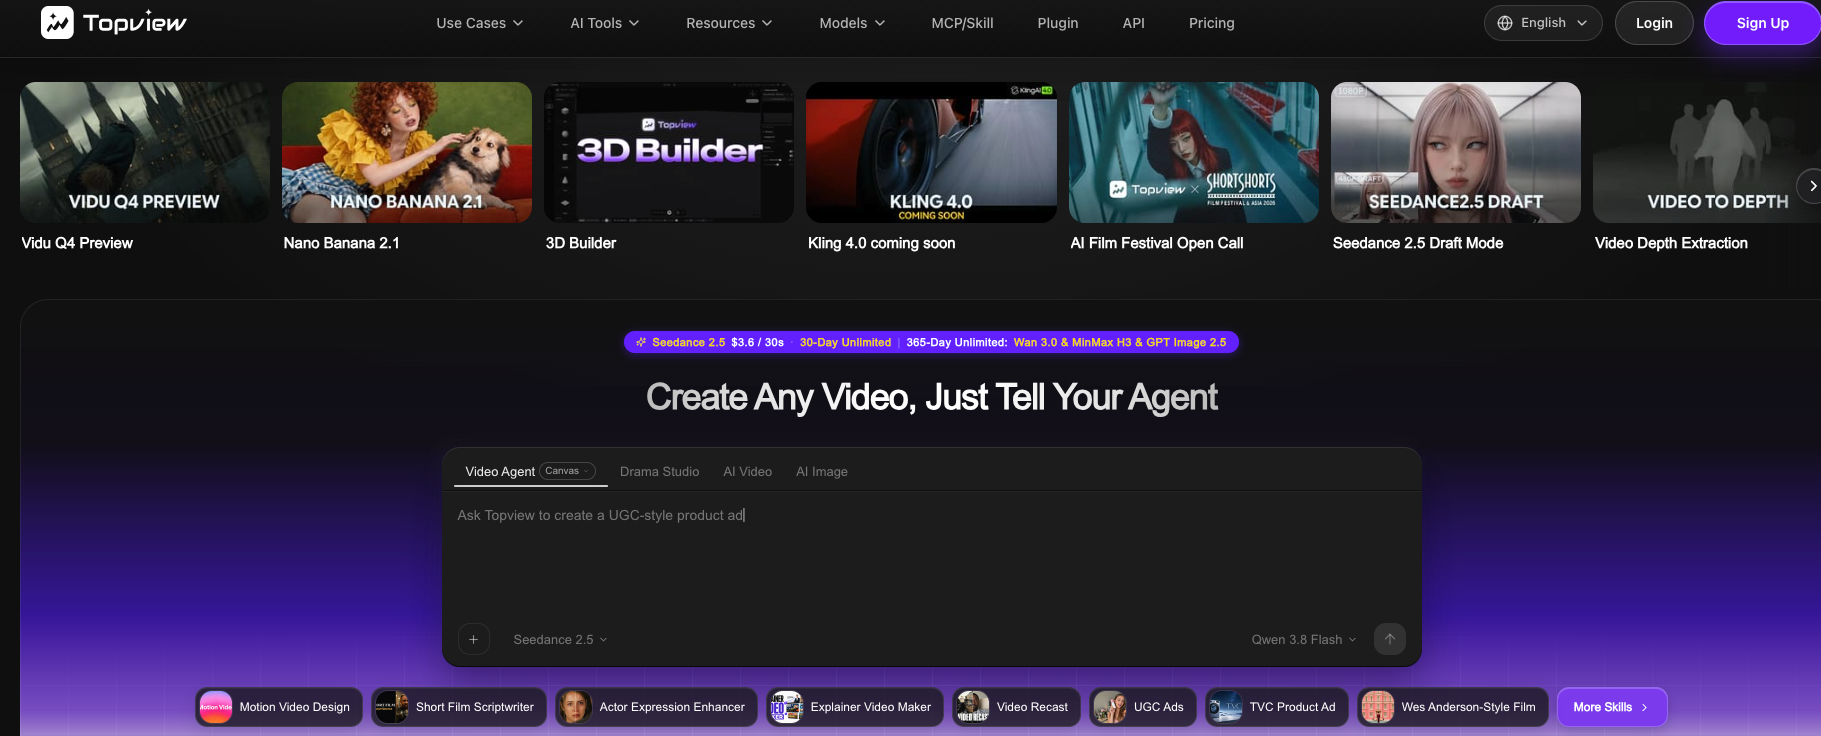Image resolution: width=1821 pixels, height=736 pixels.
Task: Select the TVC Product Ad skill
Action: 1277,707
